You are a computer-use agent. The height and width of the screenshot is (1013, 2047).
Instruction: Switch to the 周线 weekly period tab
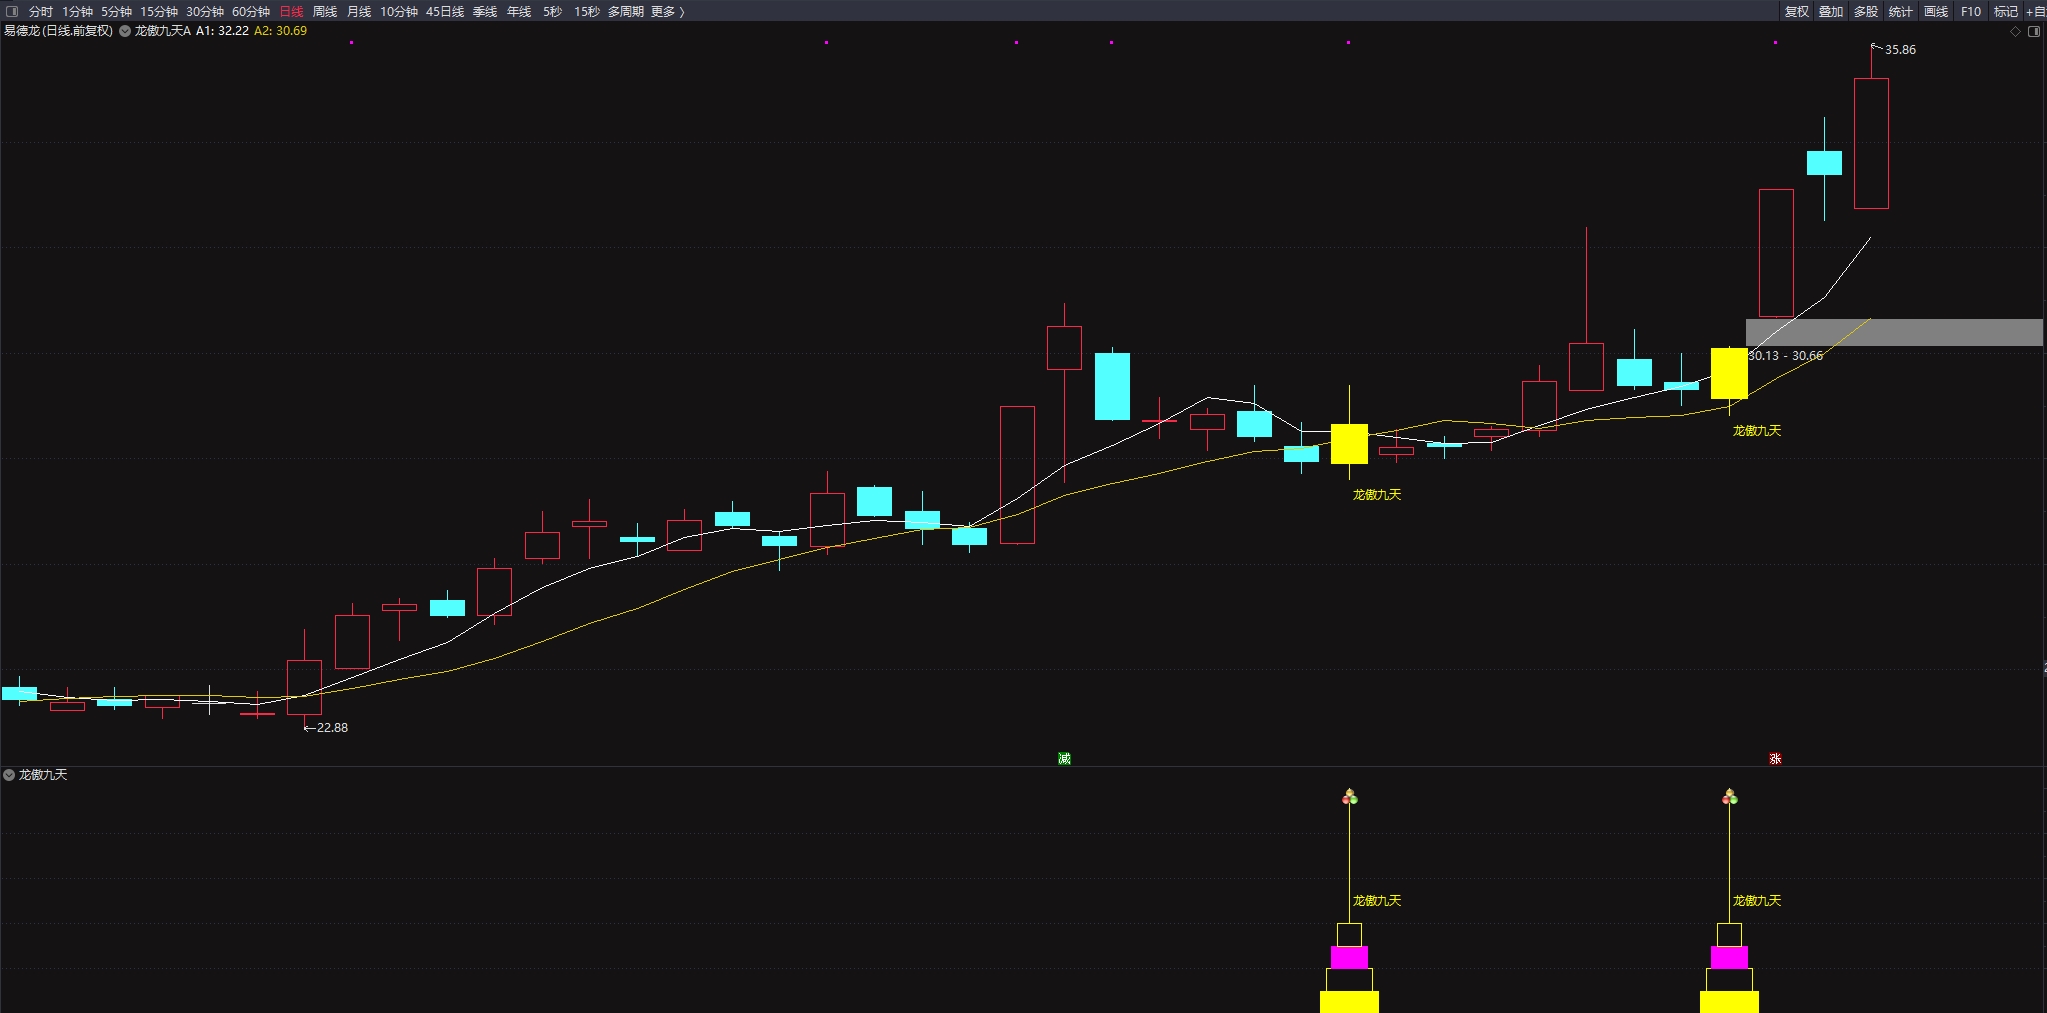[x=325, y=11]
